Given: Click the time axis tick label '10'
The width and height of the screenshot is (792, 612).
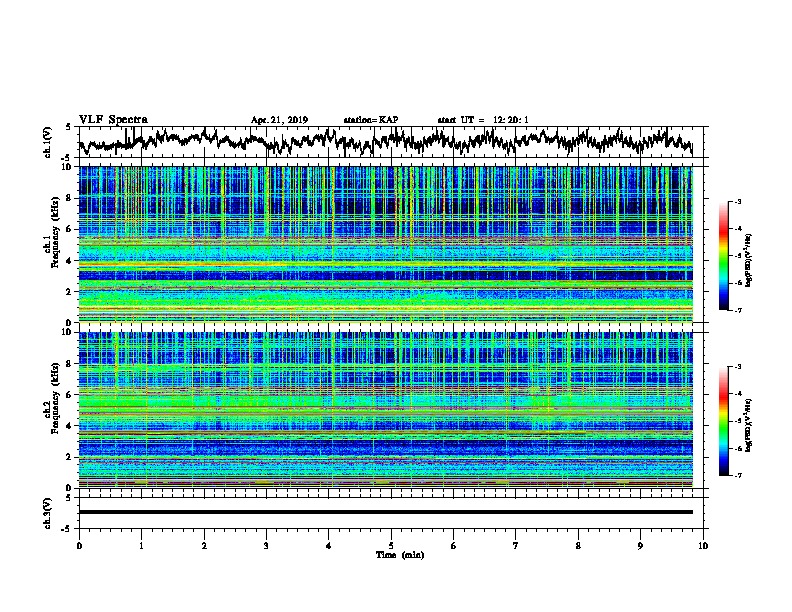Looking at the screenshot, I should [703, 546].
